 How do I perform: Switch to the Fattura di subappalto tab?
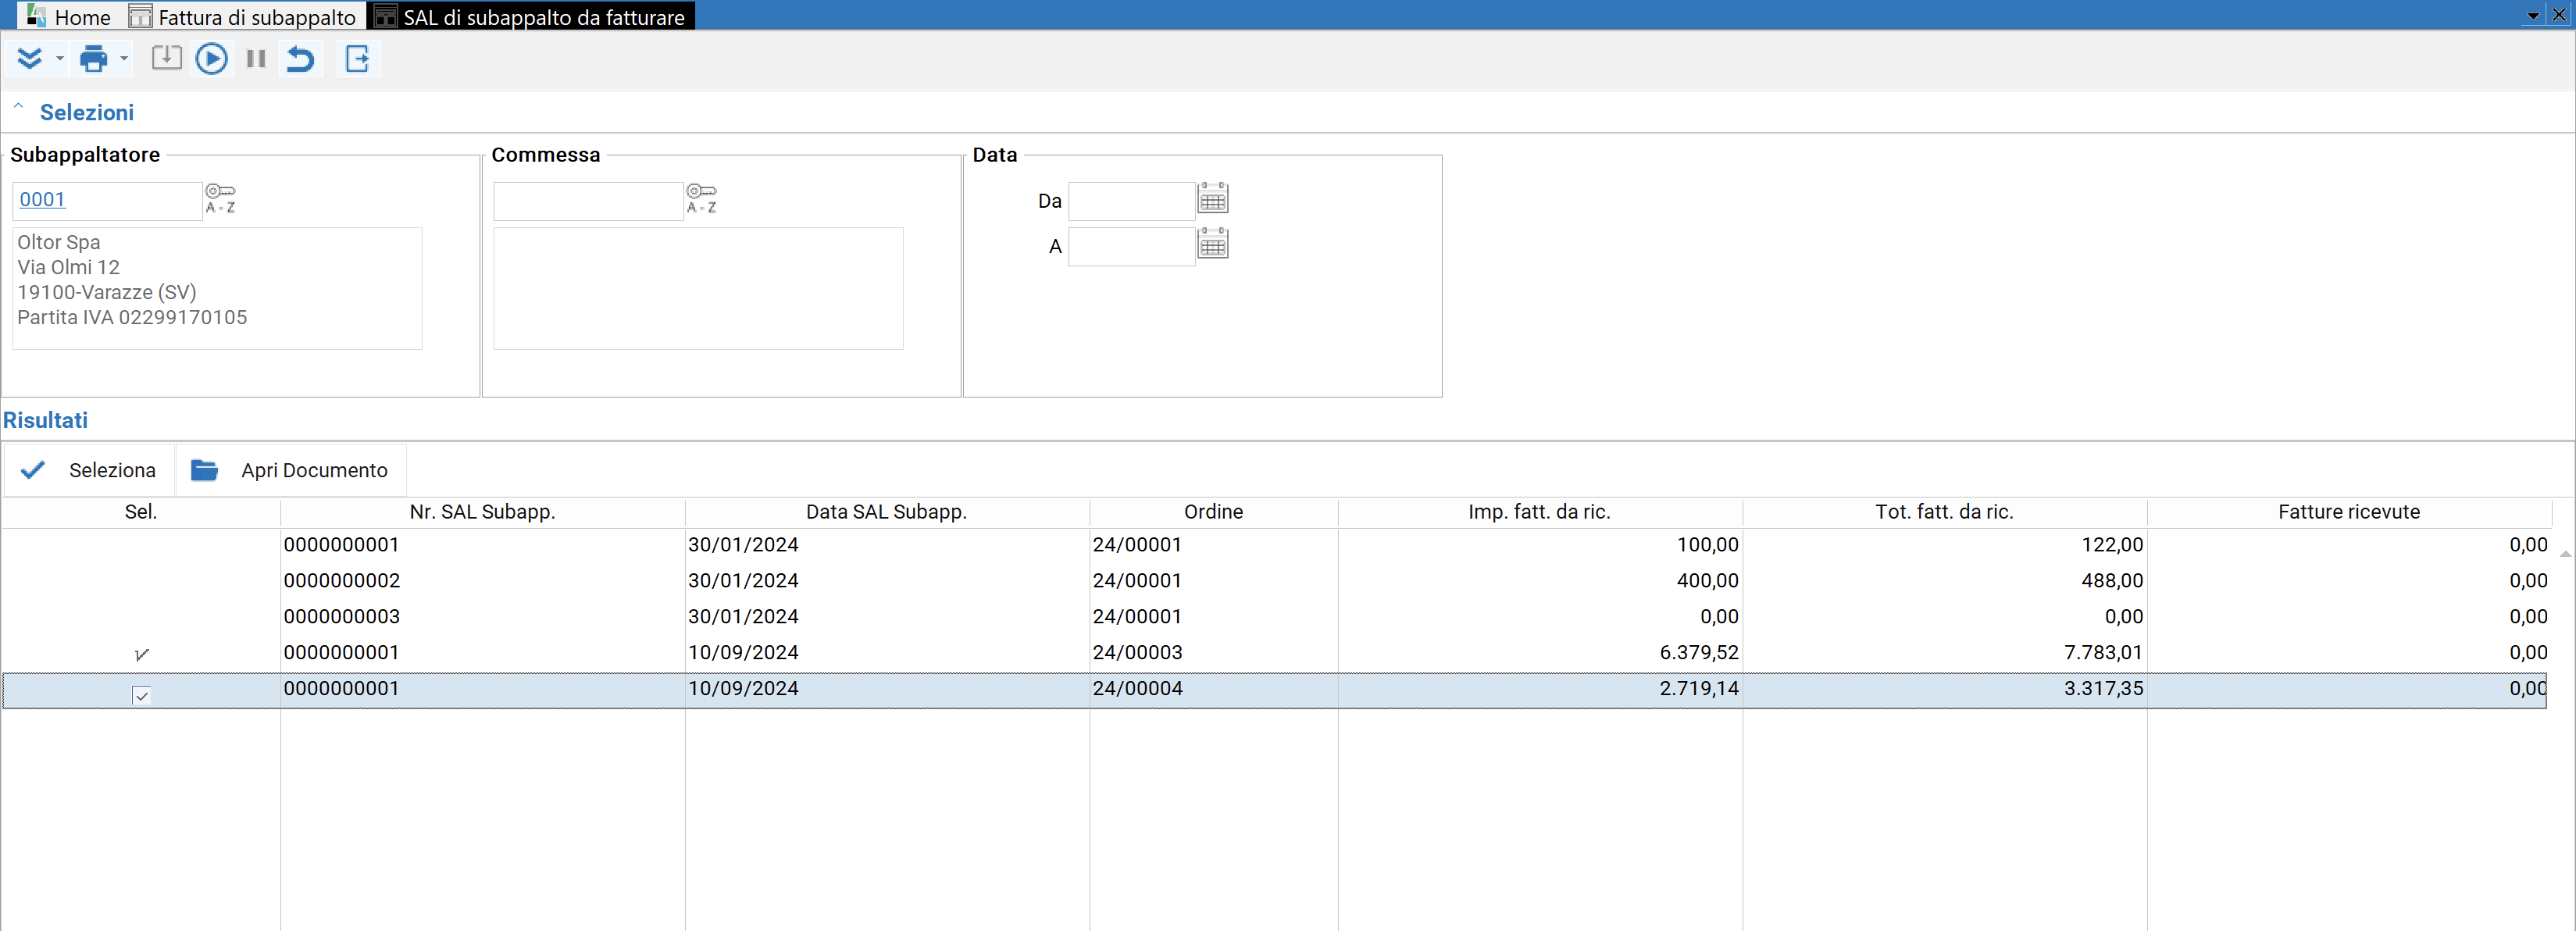click(x=243, y=17)
